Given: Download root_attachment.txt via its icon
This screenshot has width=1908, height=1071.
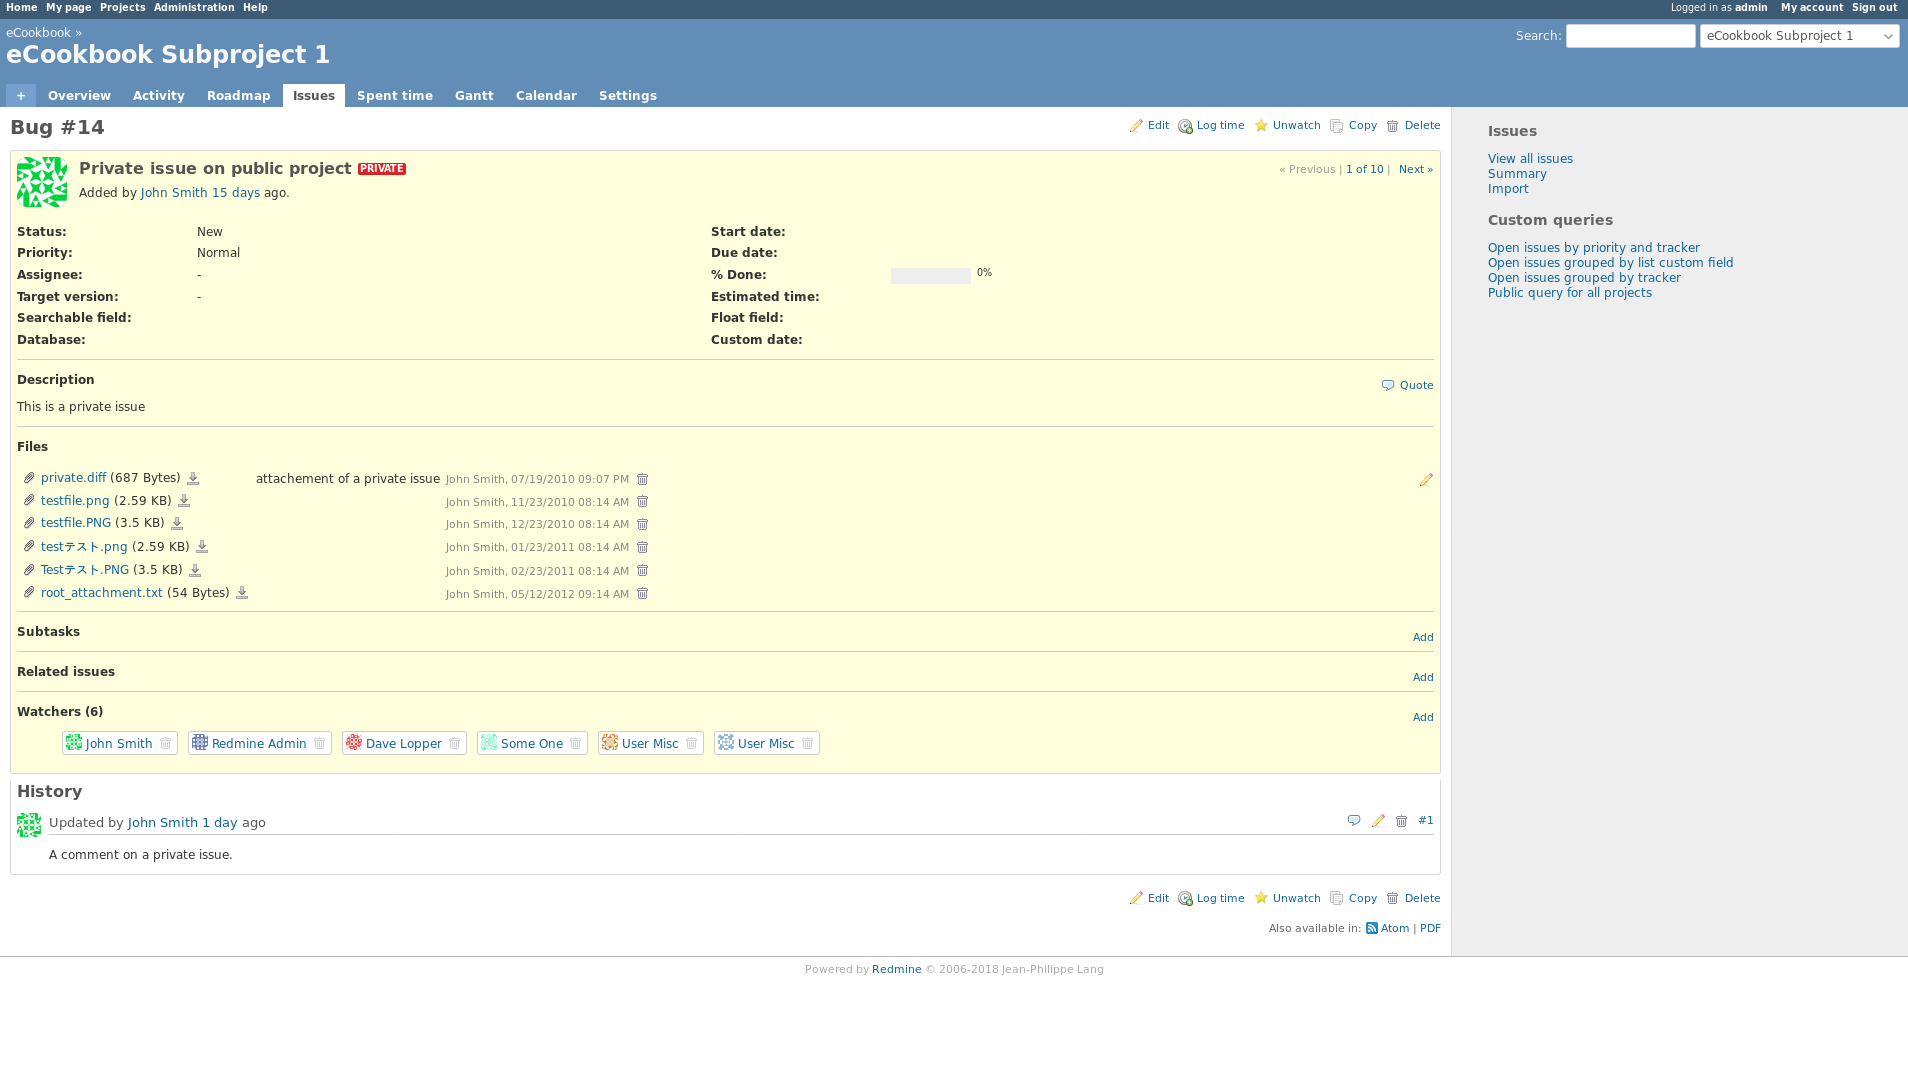Looking at the screenshot, I should [x=242, y=593].
